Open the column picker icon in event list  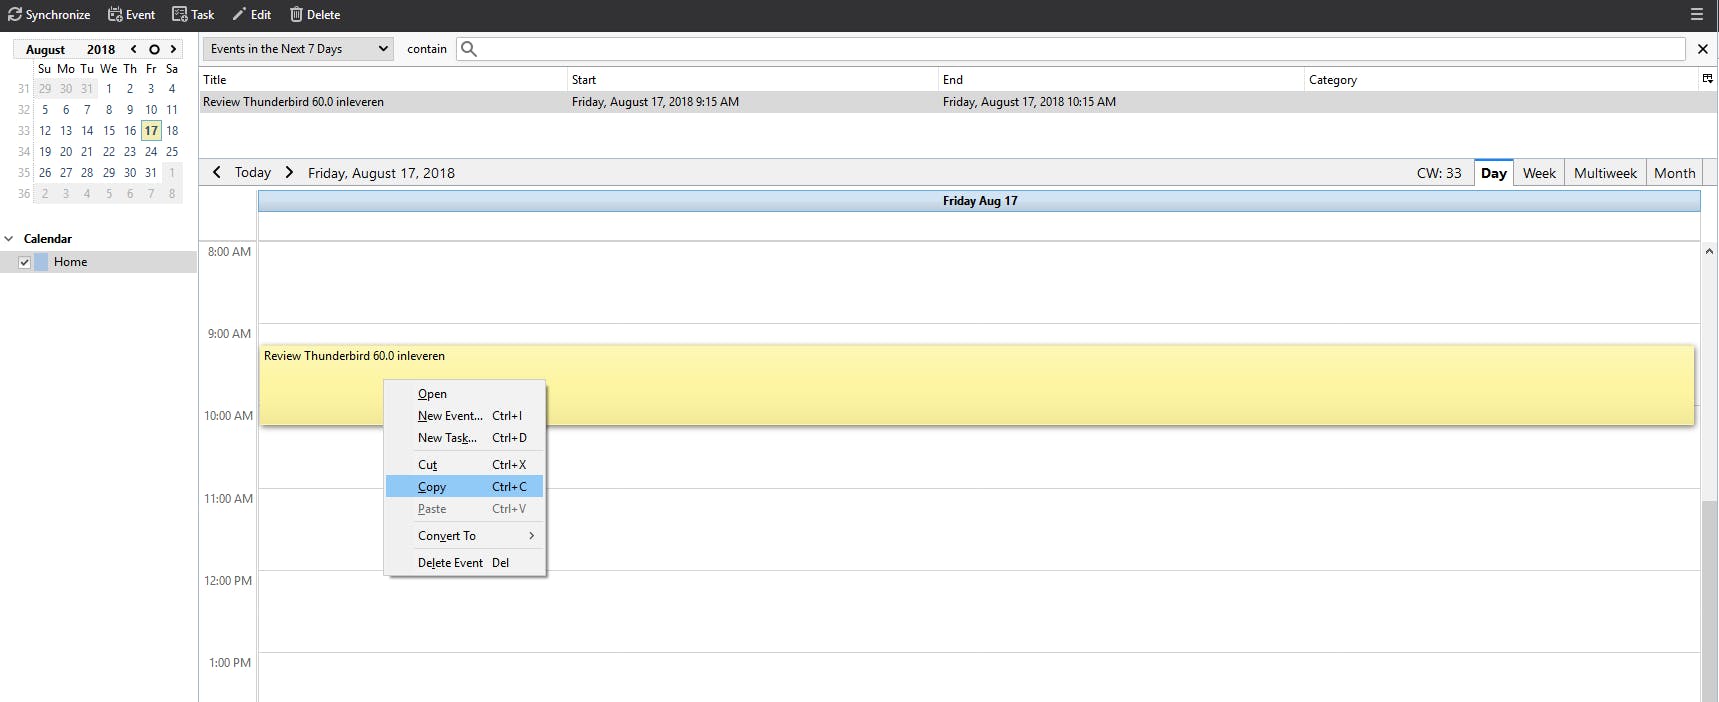(x=1707, y=79)
